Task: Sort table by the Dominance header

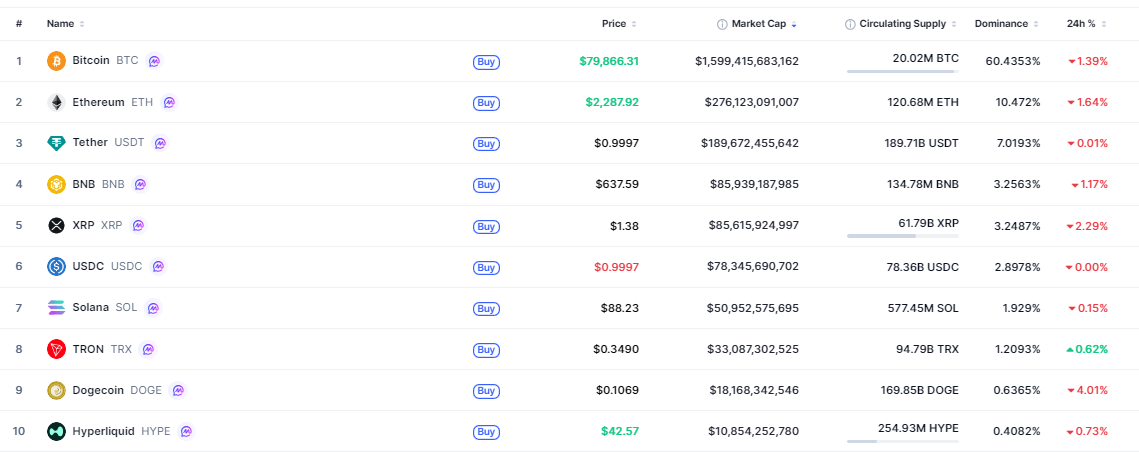Action: [1006, 24]
